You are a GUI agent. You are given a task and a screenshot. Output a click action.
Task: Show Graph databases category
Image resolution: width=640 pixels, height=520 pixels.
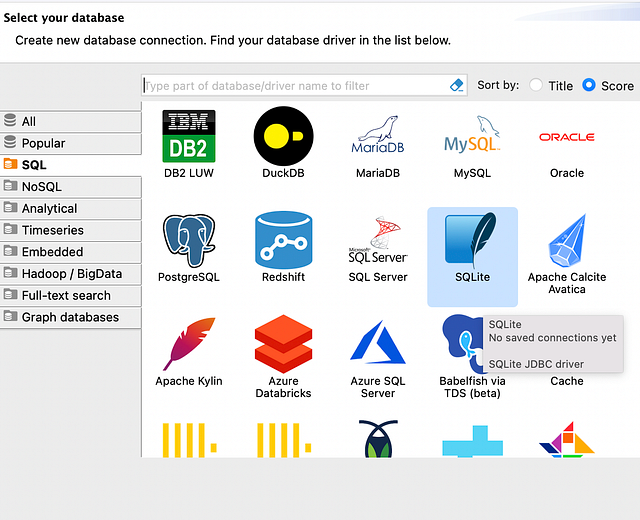coord(71,317)
